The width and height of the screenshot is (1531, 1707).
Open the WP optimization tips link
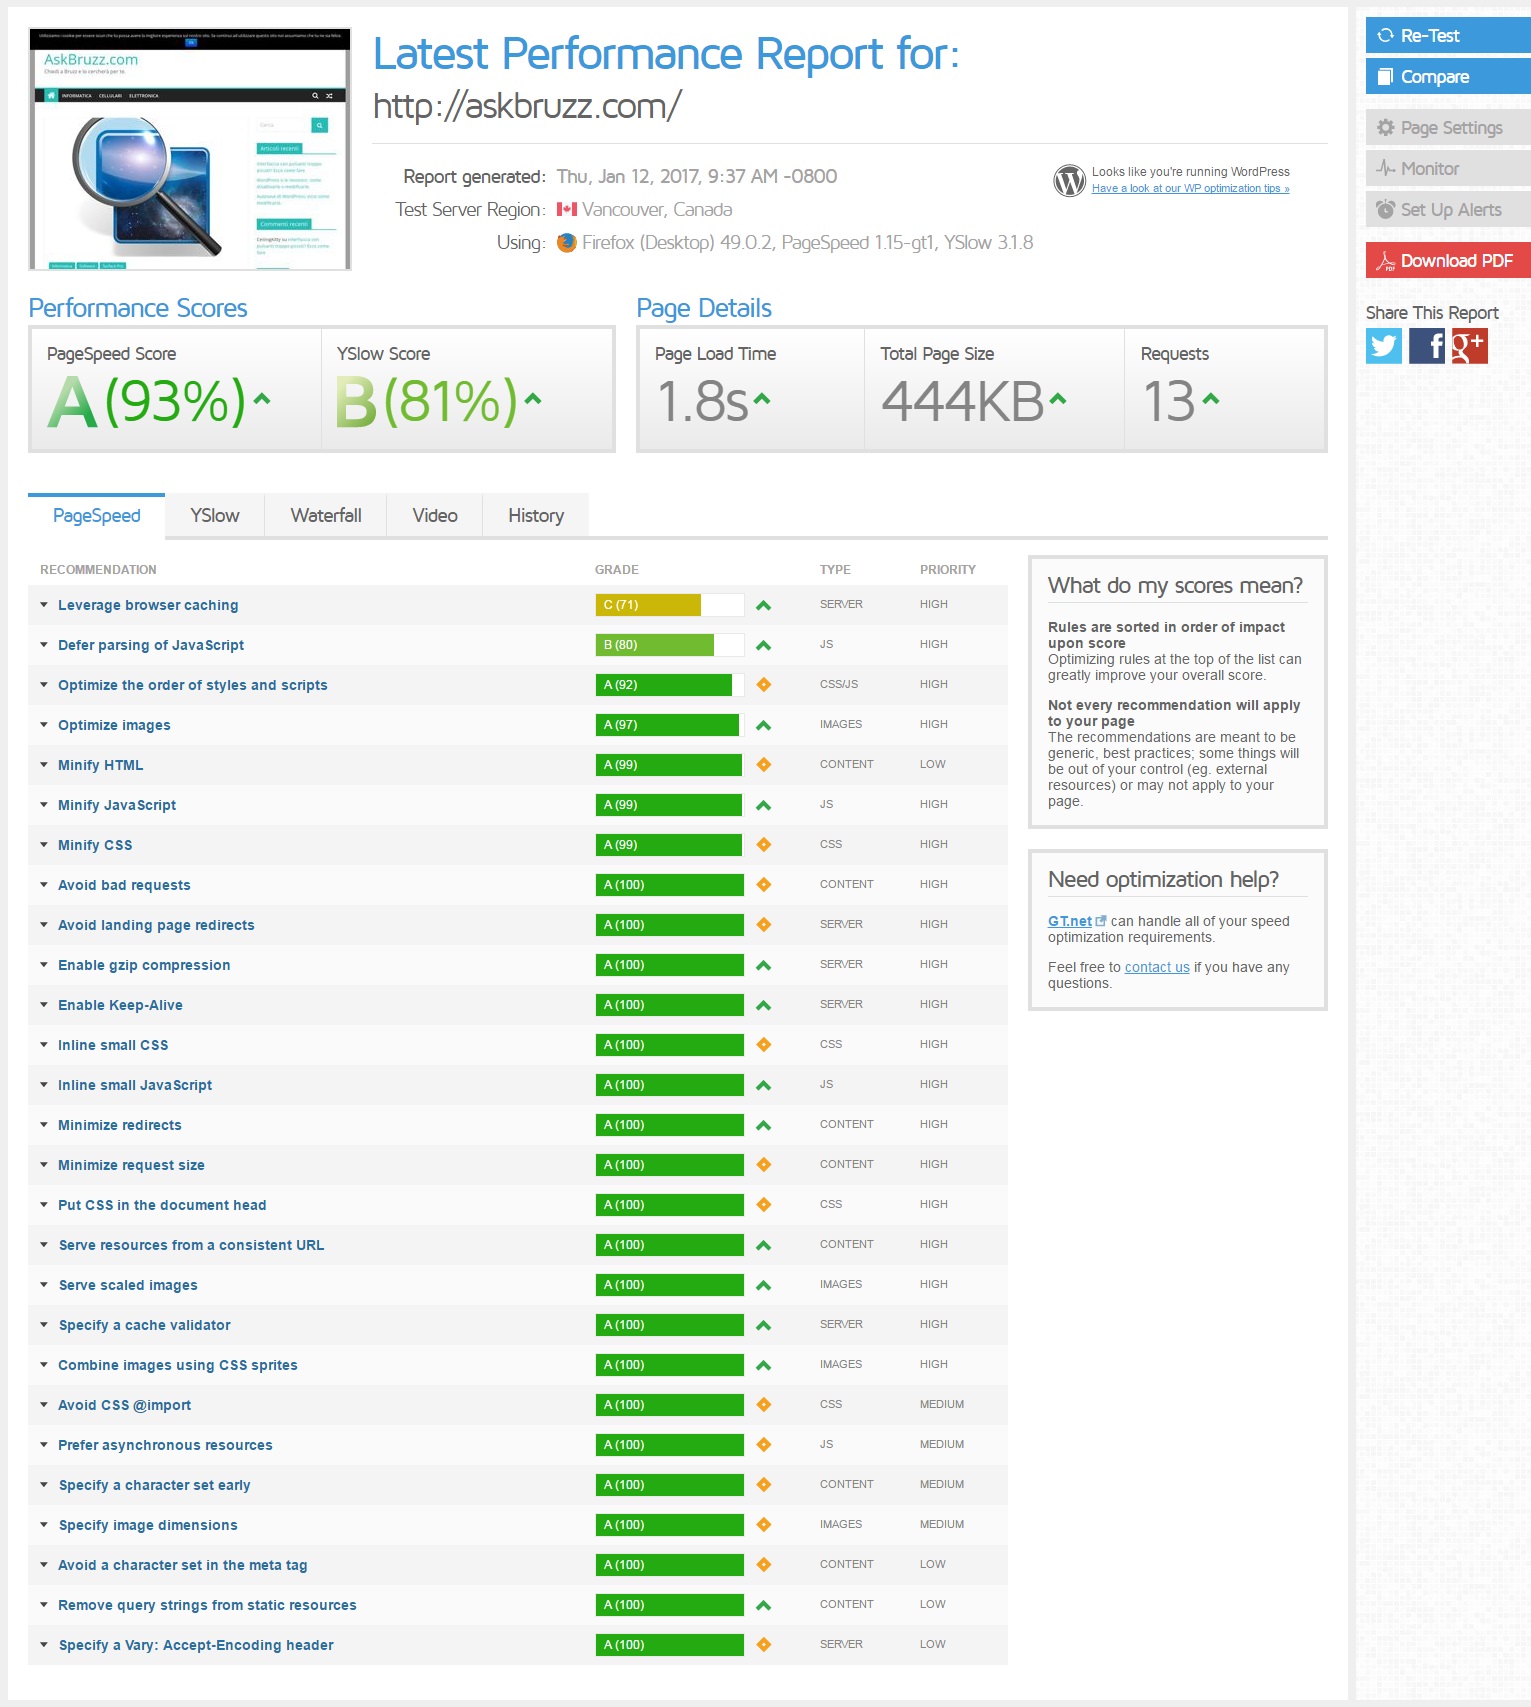coord(1190,189)
